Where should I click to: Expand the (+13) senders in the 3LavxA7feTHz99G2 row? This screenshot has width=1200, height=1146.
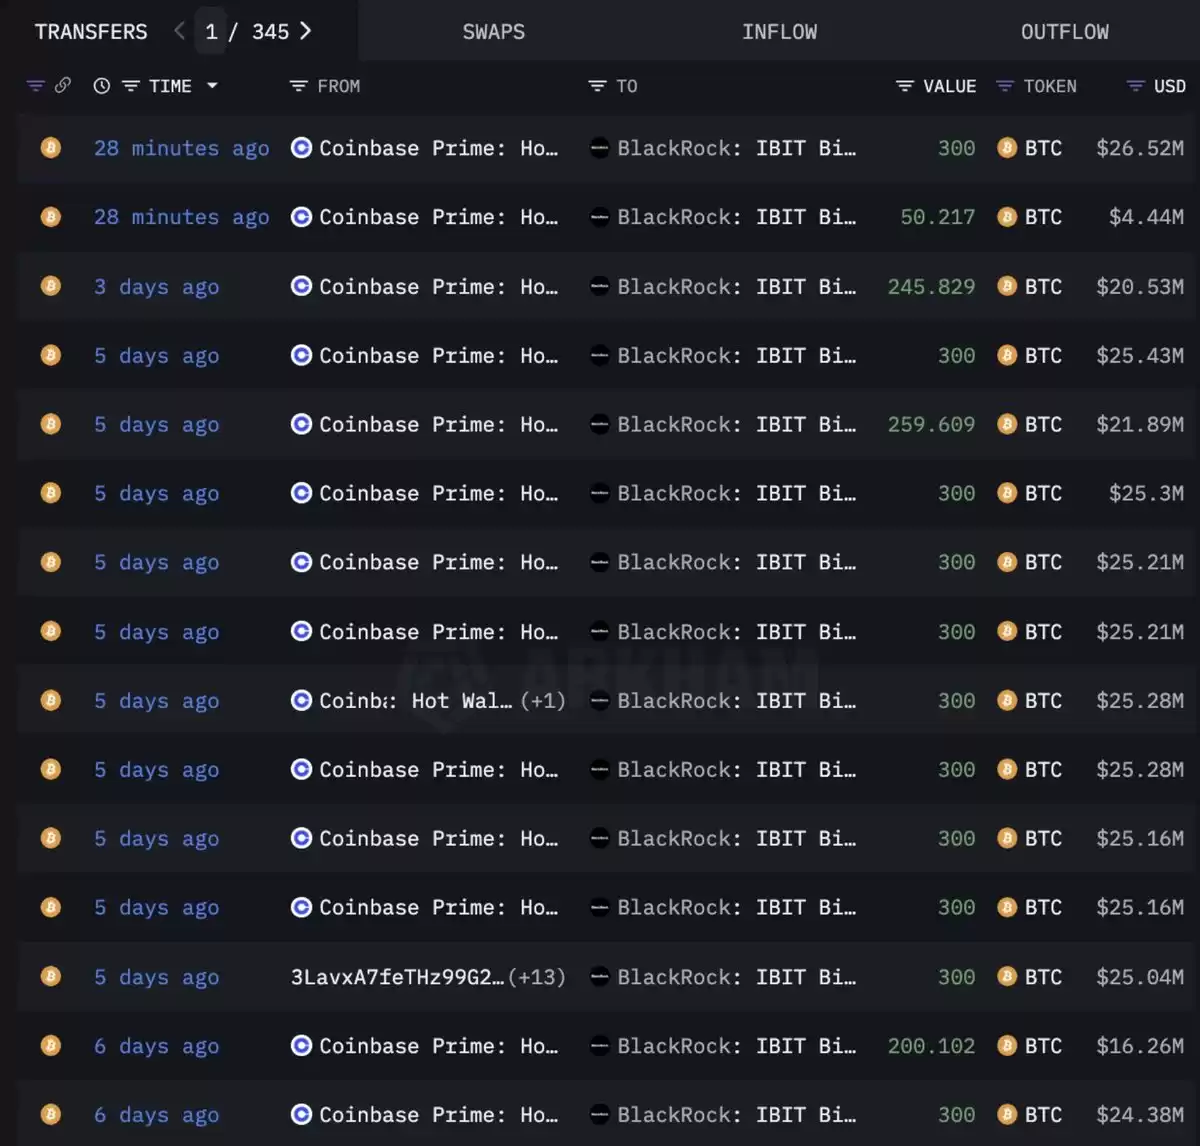pos(537,977)
